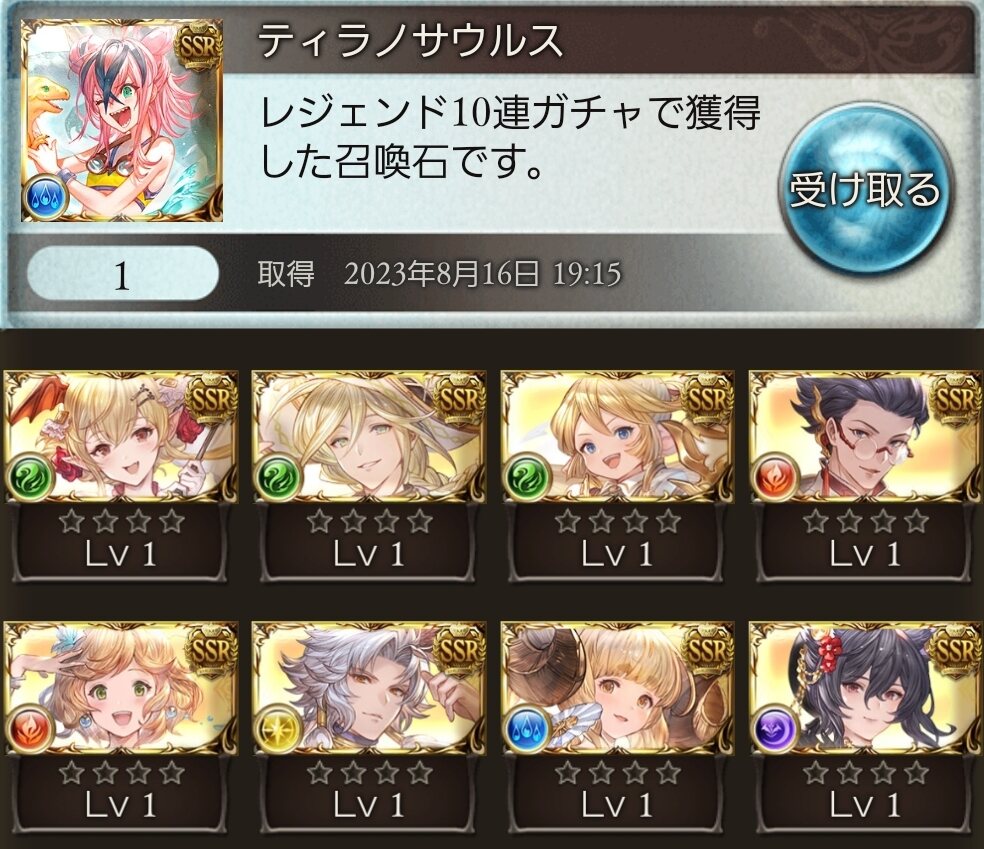Tap the blue 受け取る receive button
The height and width of the screenshot is (849, 984).
(865, 190)
